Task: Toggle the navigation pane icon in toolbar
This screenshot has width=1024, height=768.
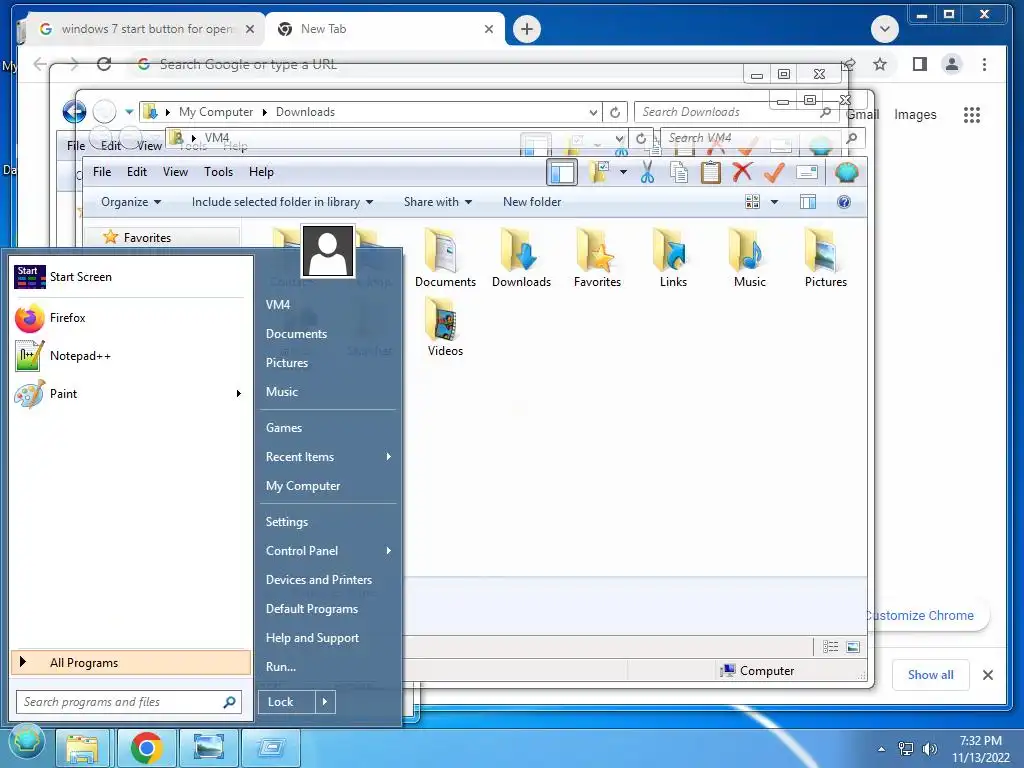Action: (562, 172)
